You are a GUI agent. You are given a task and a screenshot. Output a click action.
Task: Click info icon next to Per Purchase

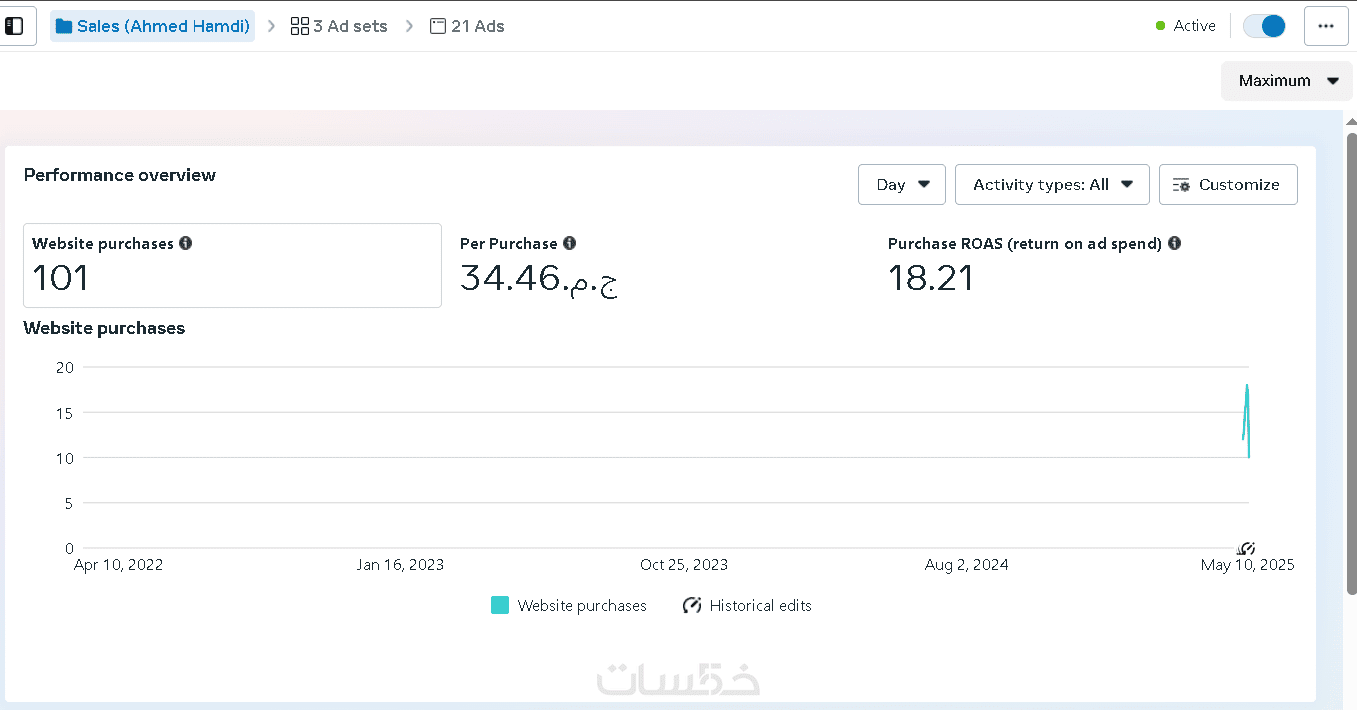coord(569,243)
